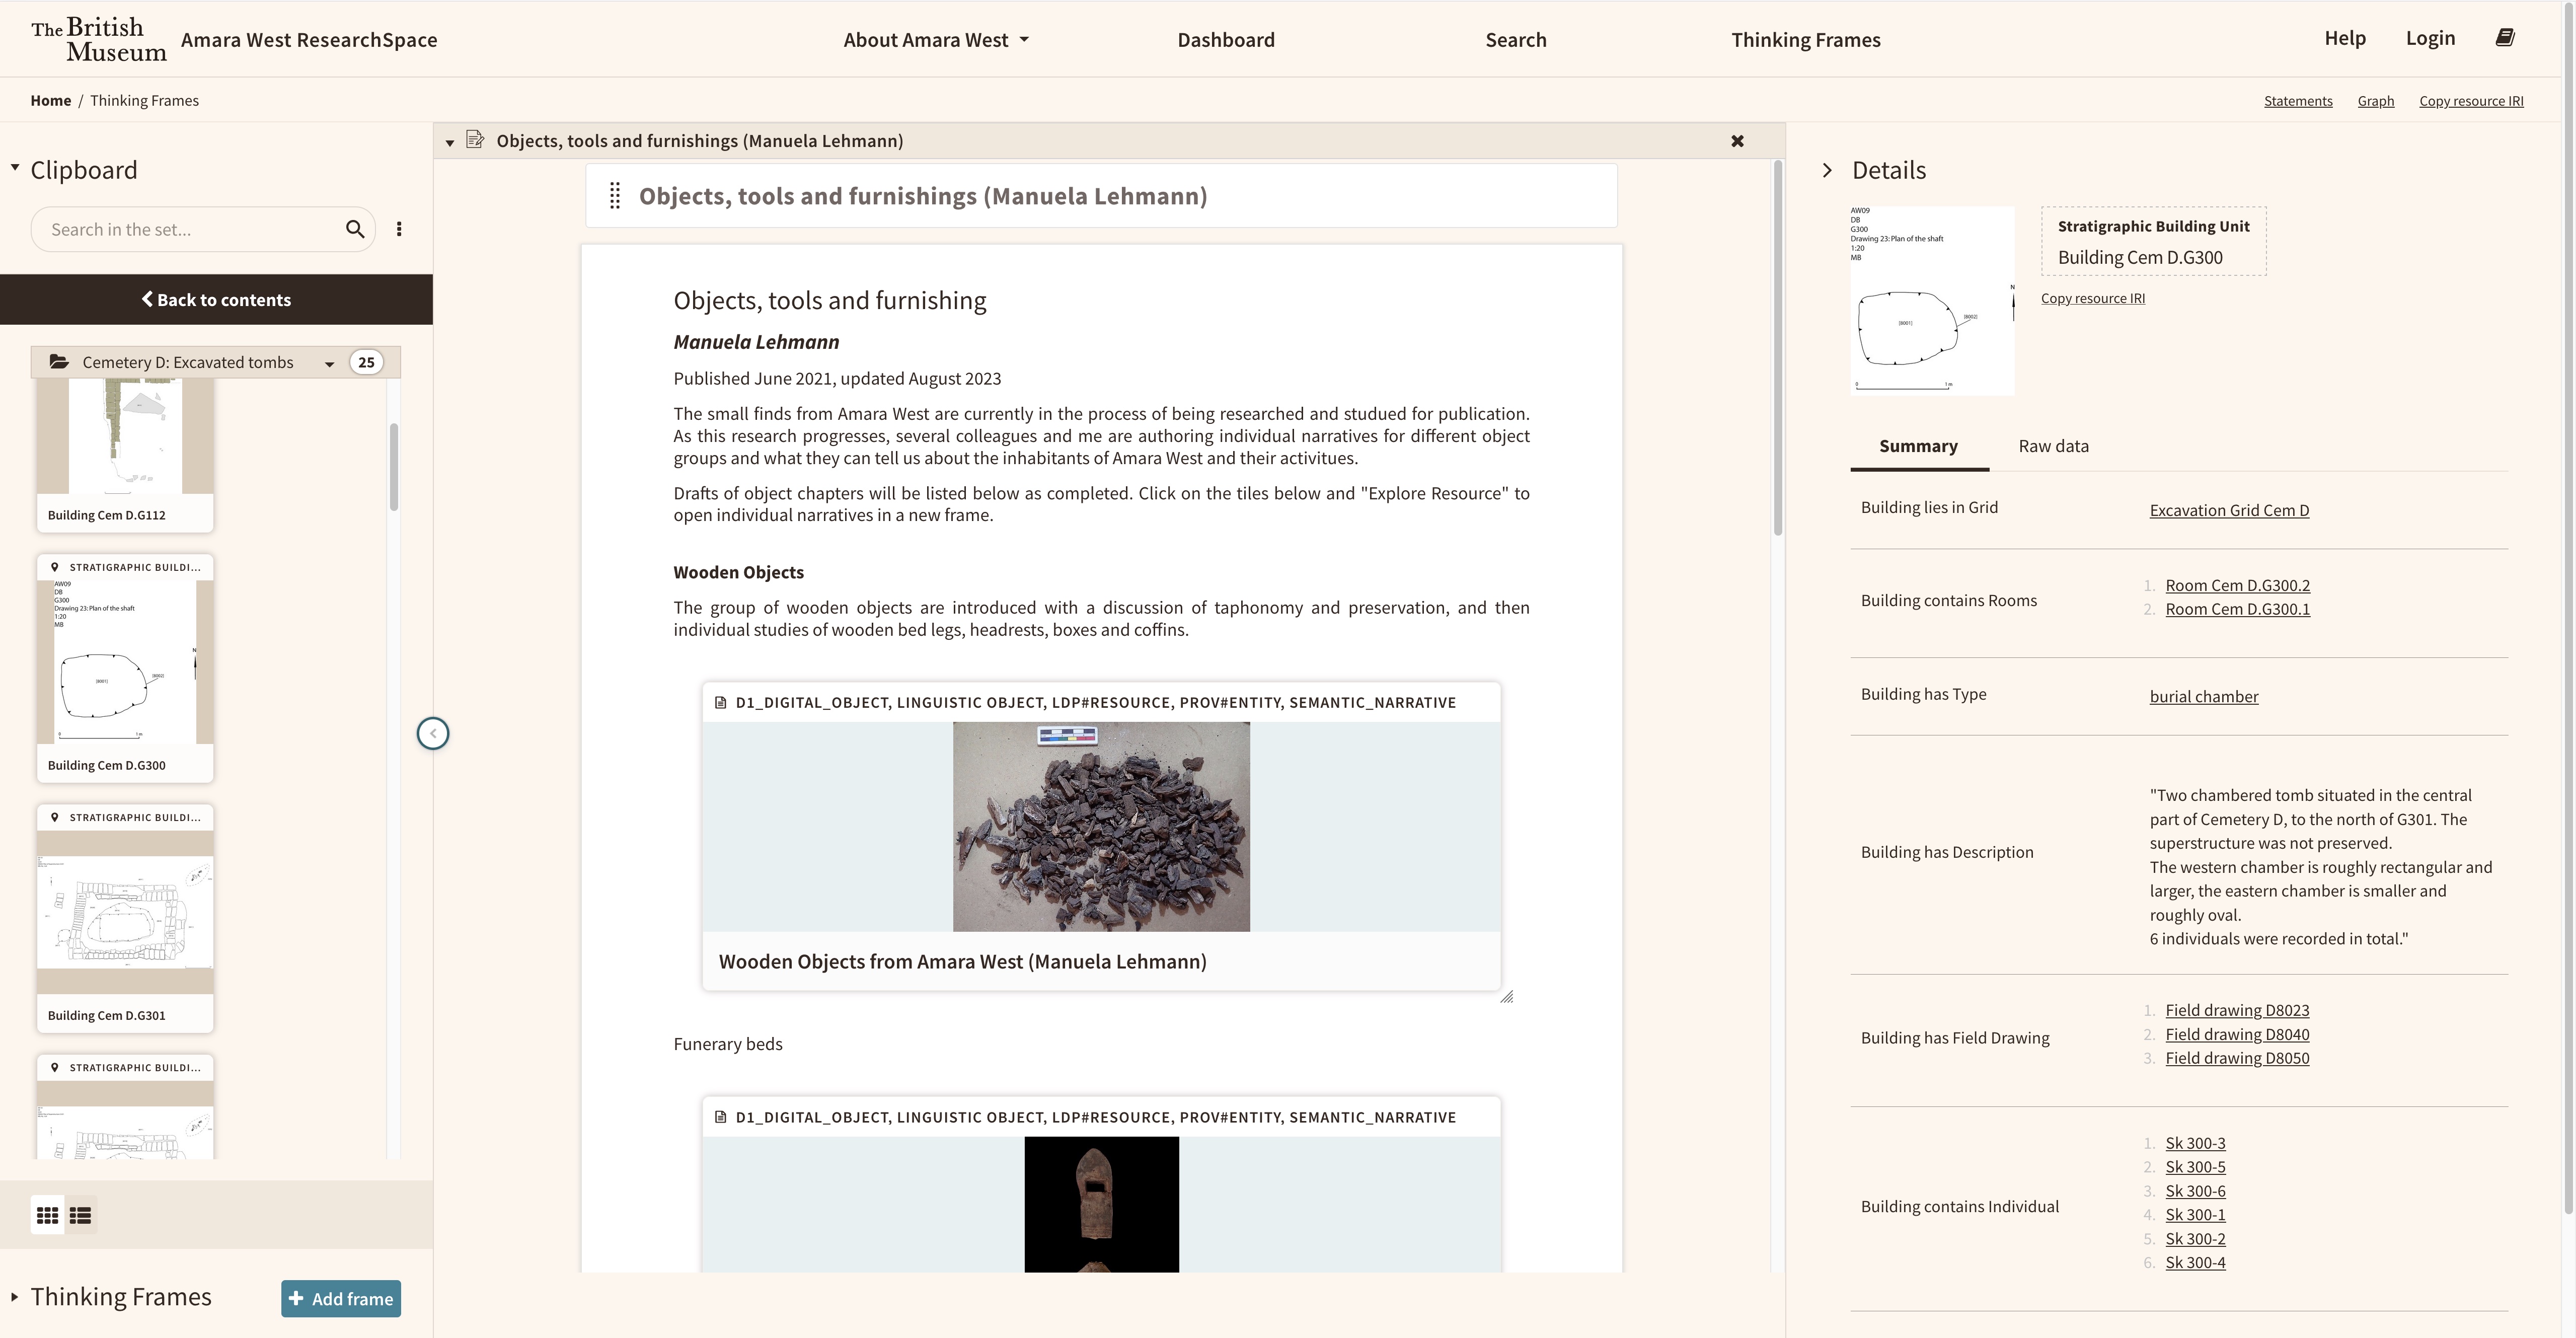Collapse the Details panel chevron
The height and width of the screenshot is (1338, 2576).
[1827, 170]
